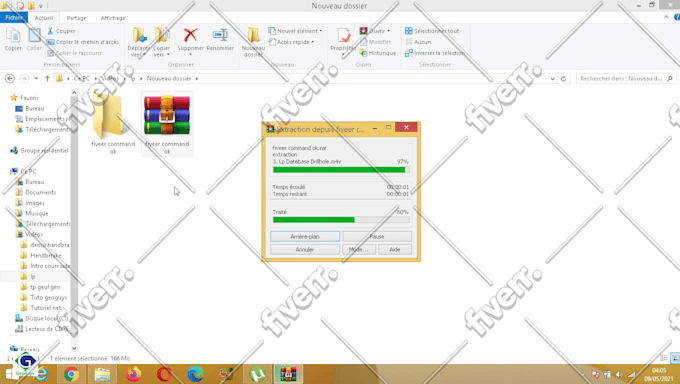Switch to large icons view in status bar
The width and height of the screenshot is (680, 384).
[x=674, y=358]
